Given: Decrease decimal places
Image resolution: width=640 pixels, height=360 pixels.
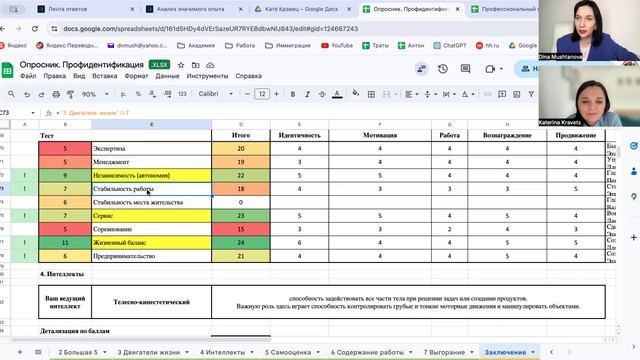Looking at the screenshot, I should point(153,94).
